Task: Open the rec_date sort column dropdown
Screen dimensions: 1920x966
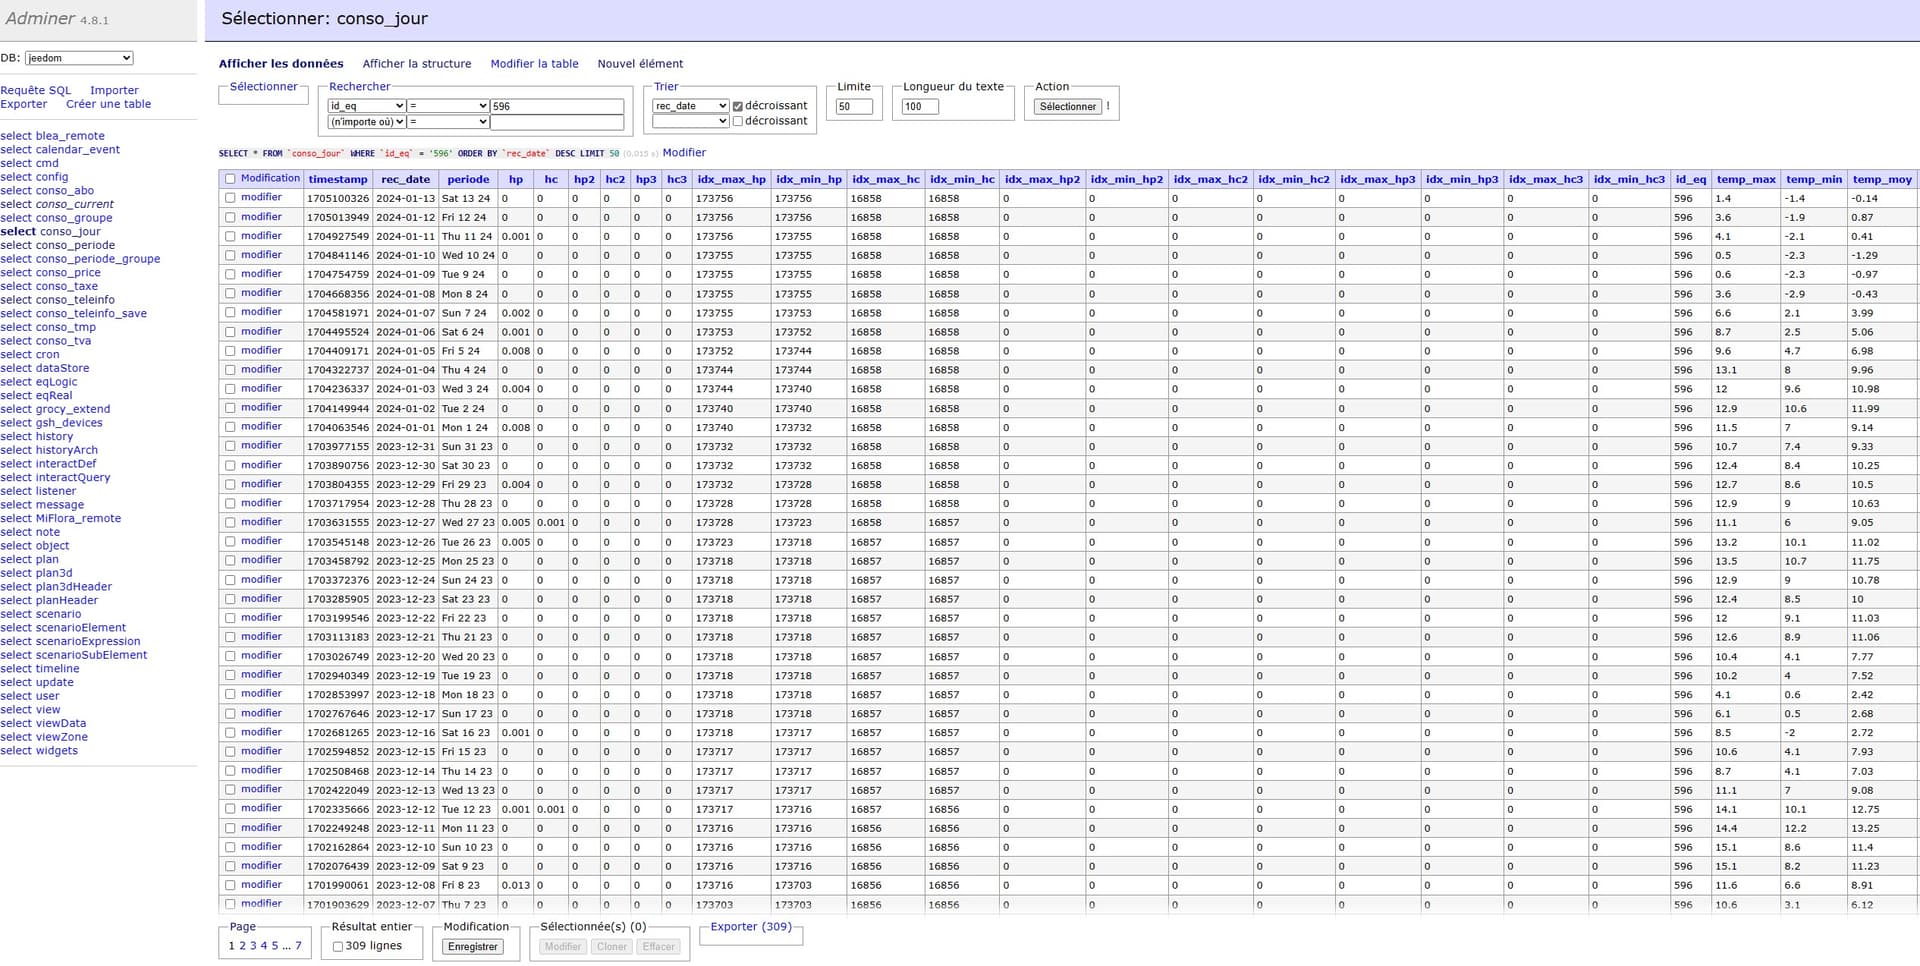Action: click(691, 106)
